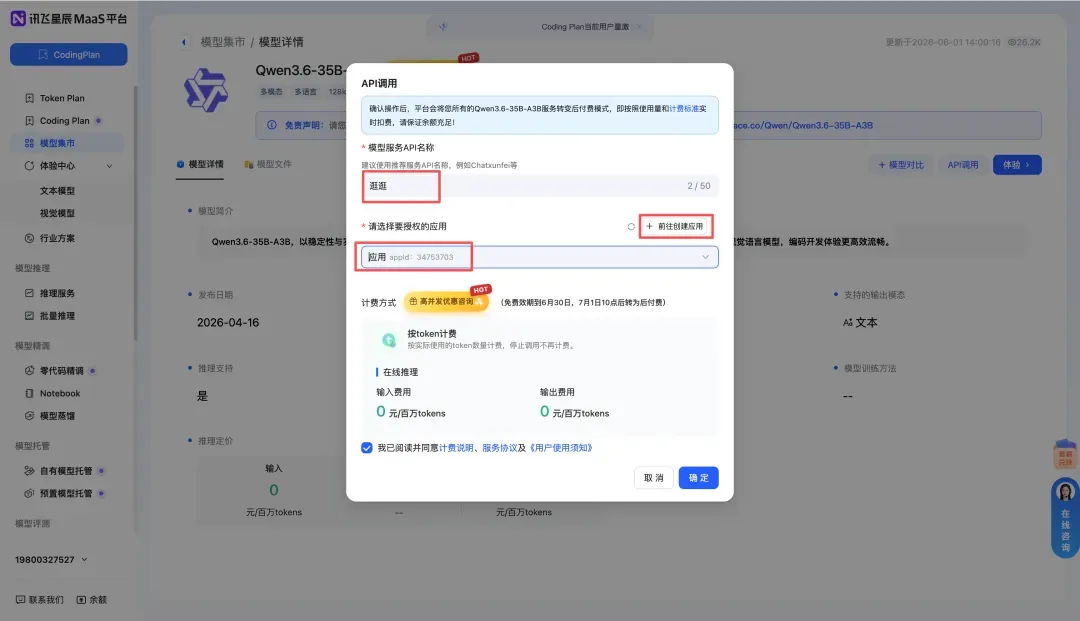Click the 计费标准 link in the notice
Image resolution: width=1080 pixels, height=621 pixels.
point(684,109)
